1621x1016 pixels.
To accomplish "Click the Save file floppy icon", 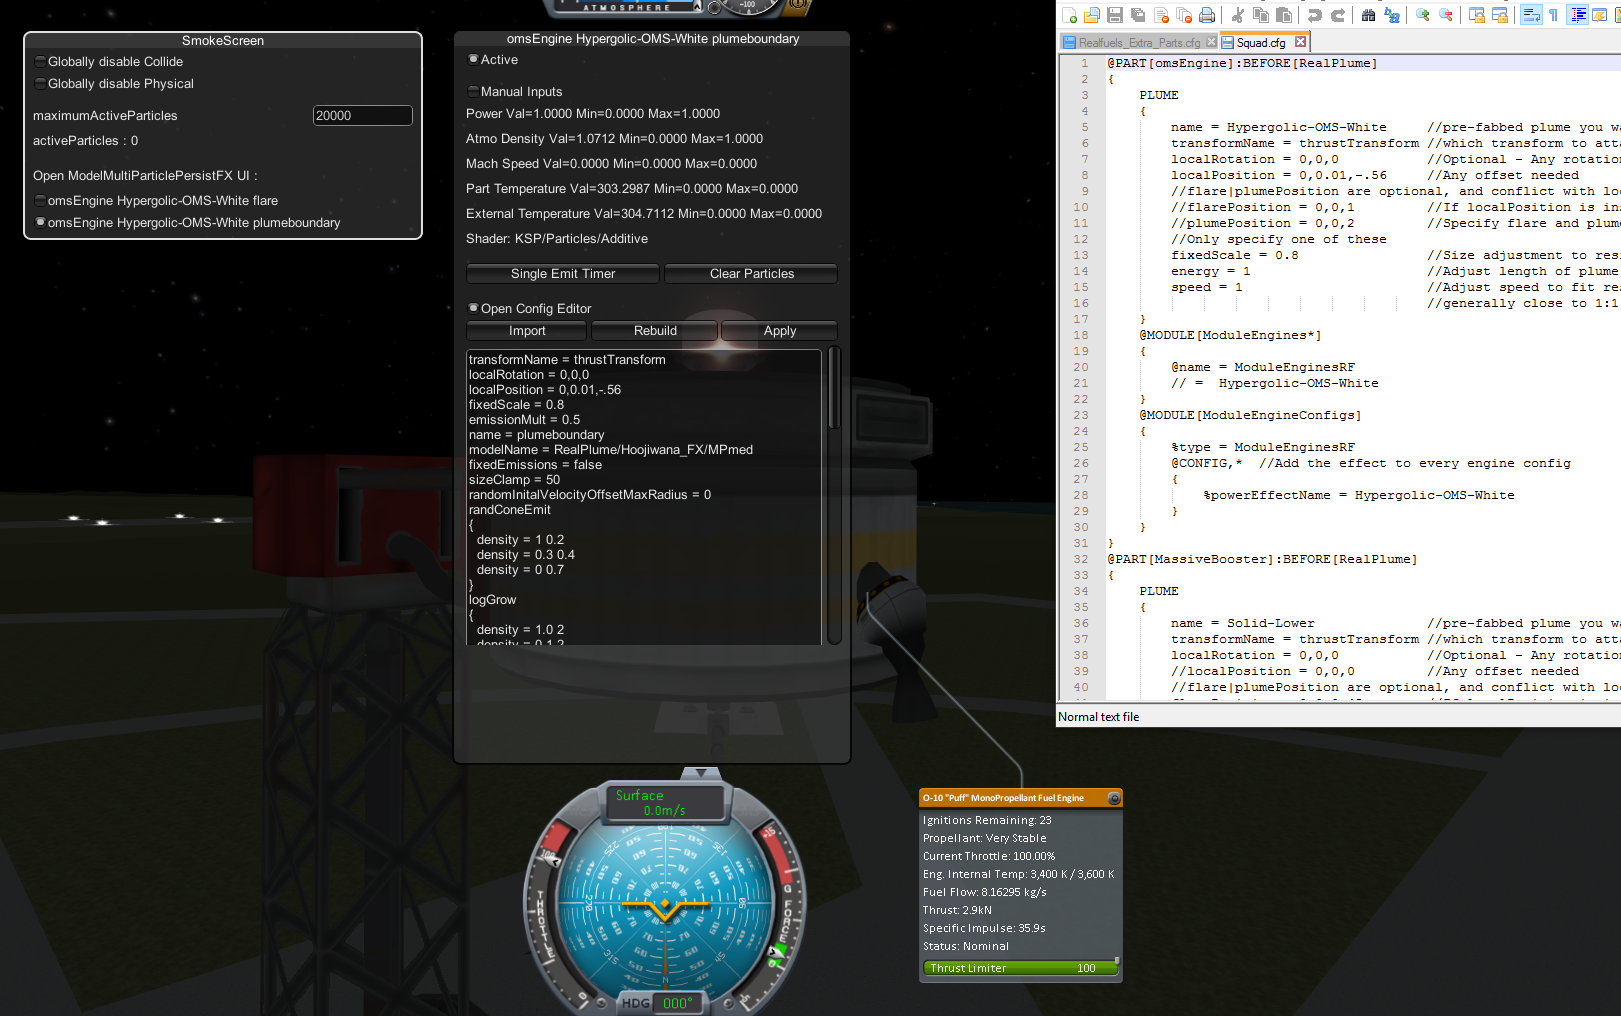I will [x=1115, y=15].
